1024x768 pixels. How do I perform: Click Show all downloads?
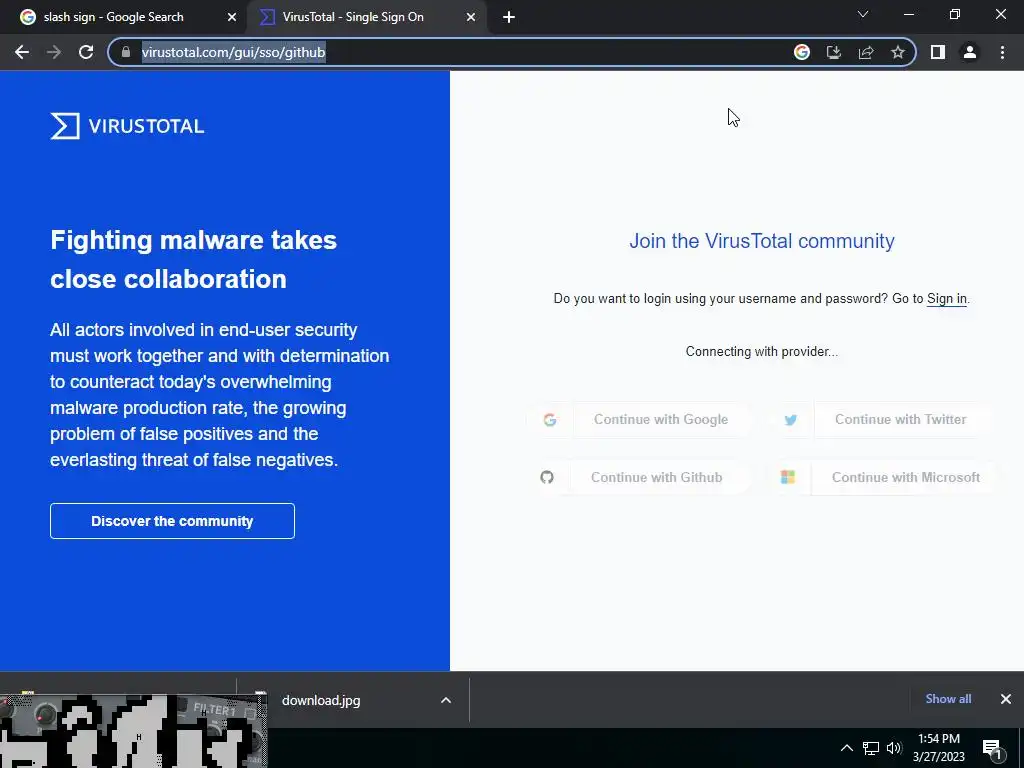click(948, 699)
